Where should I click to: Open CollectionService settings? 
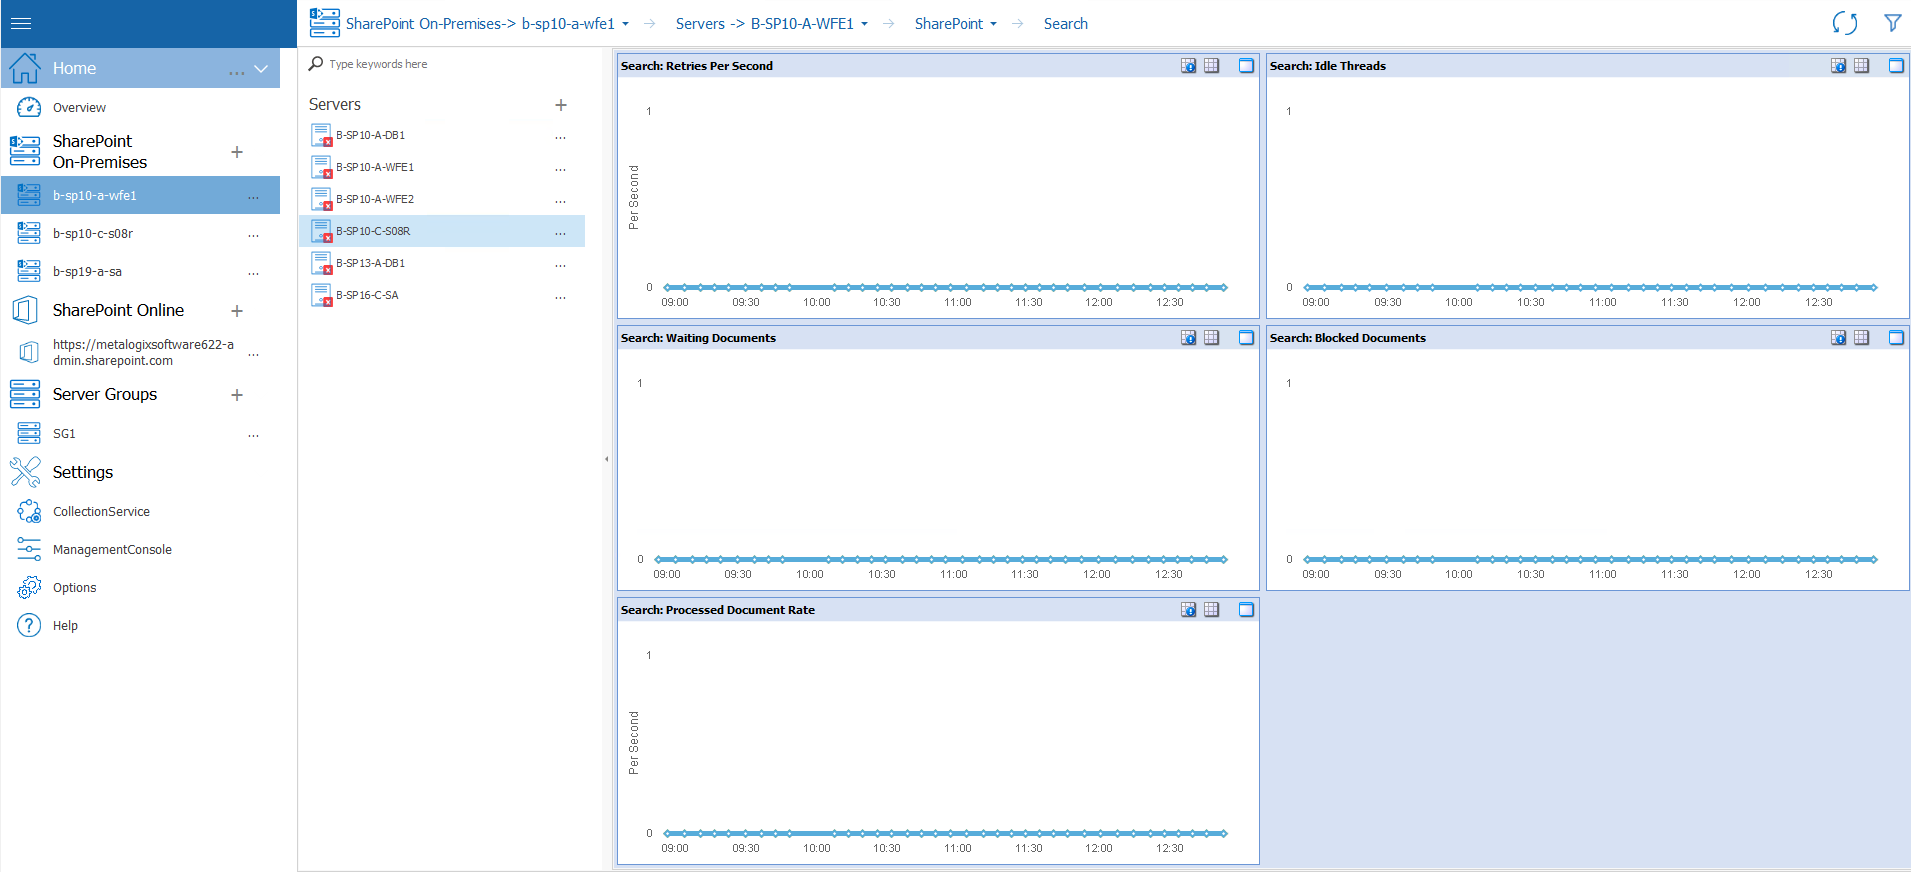pos(101,511)
